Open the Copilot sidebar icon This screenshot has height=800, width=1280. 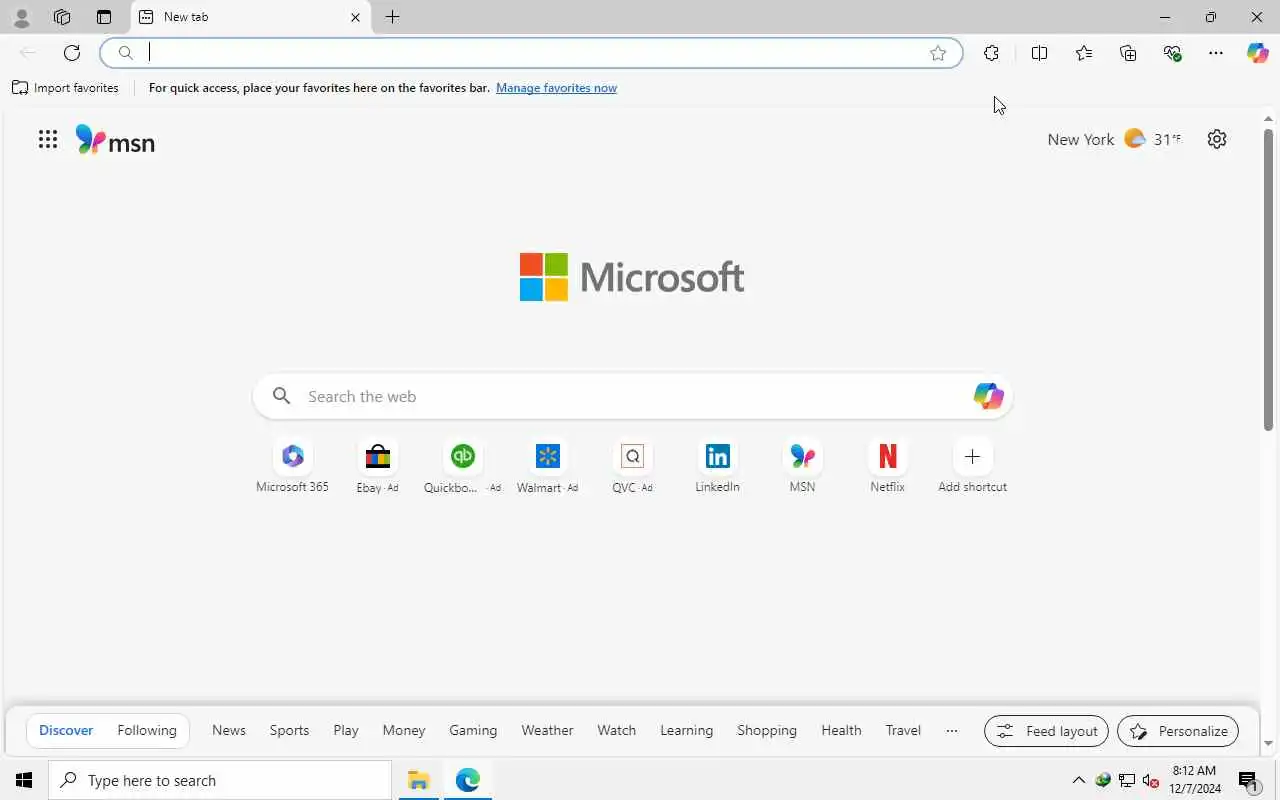tap(1257, 53)
